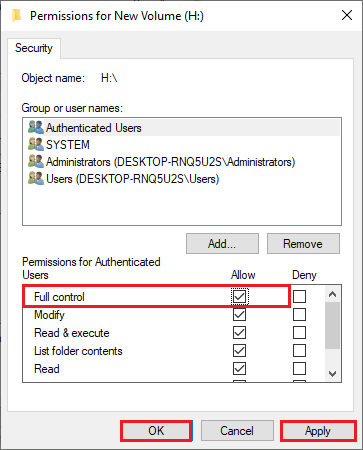The width and height of the screenshot is (363, 450).
Task: Select the Authenticated Users group icon
Action: [x=36, y=127]
